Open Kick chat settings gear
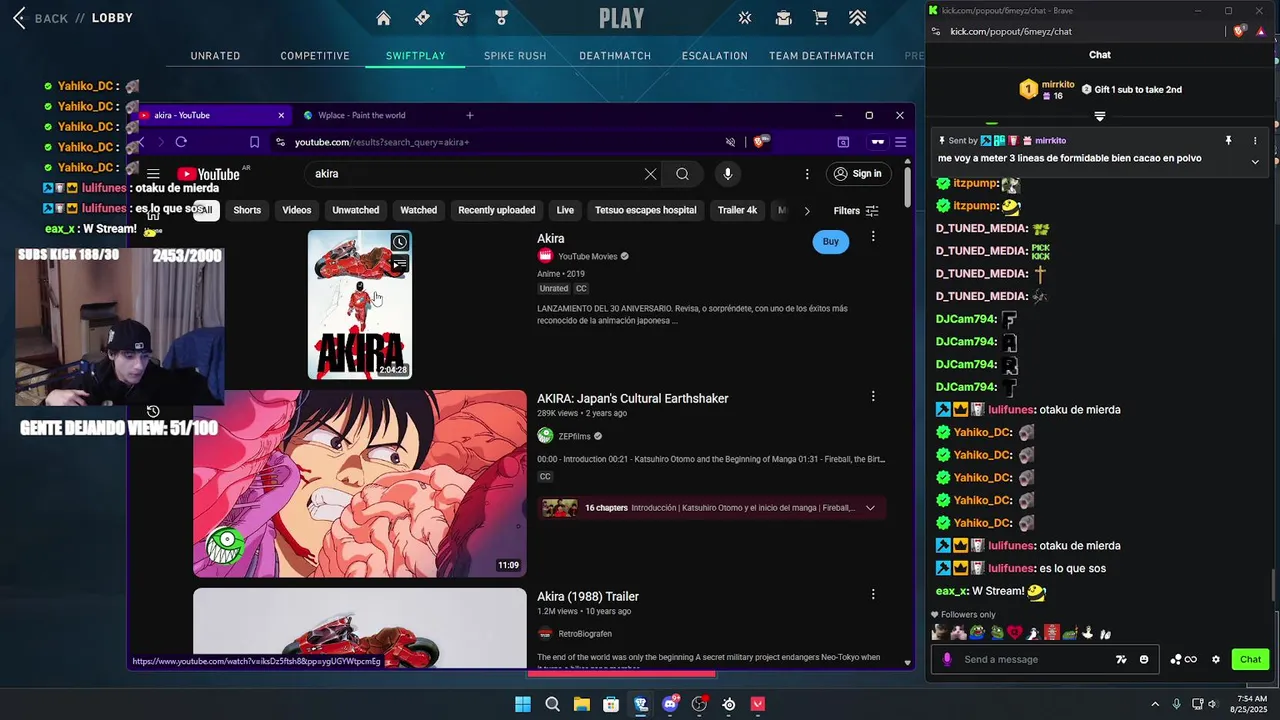 (1216, 660)
